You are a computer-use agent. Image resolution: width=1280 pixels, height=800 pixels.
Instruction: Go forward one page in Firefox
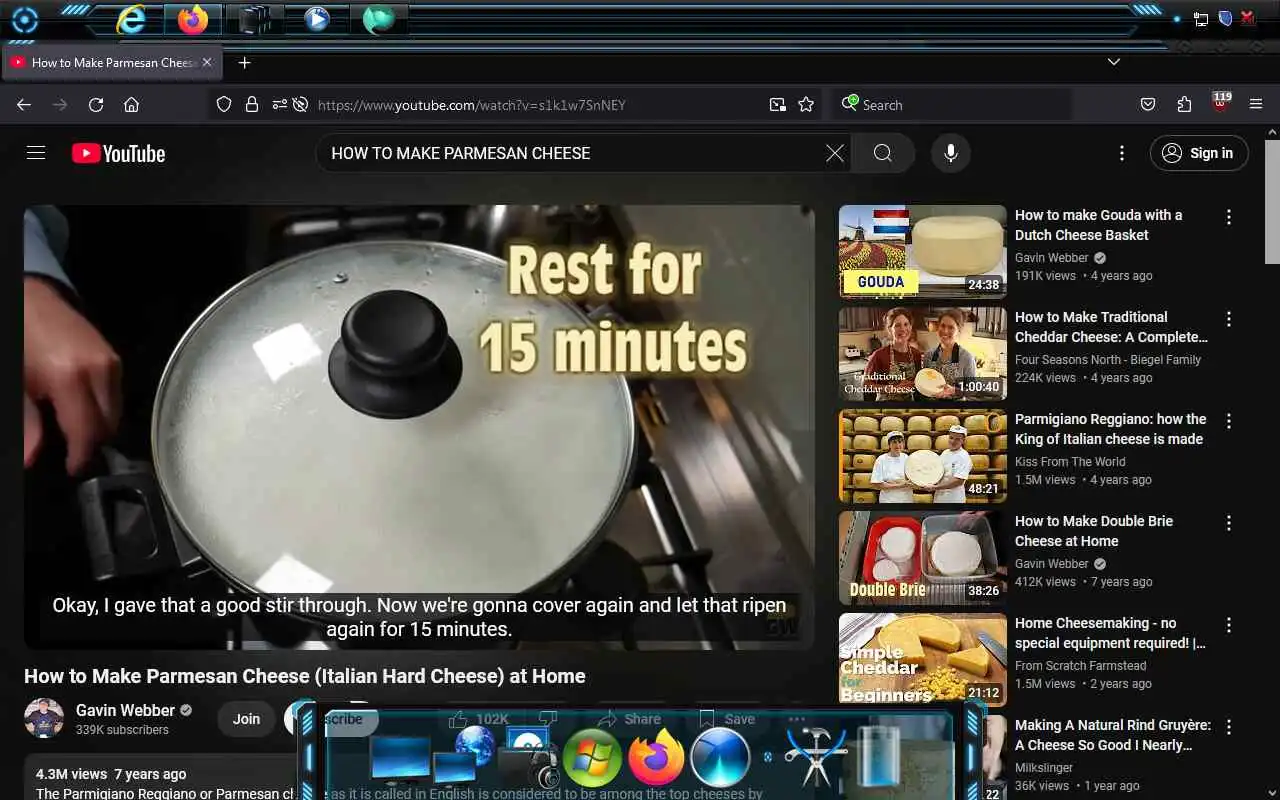60,104
